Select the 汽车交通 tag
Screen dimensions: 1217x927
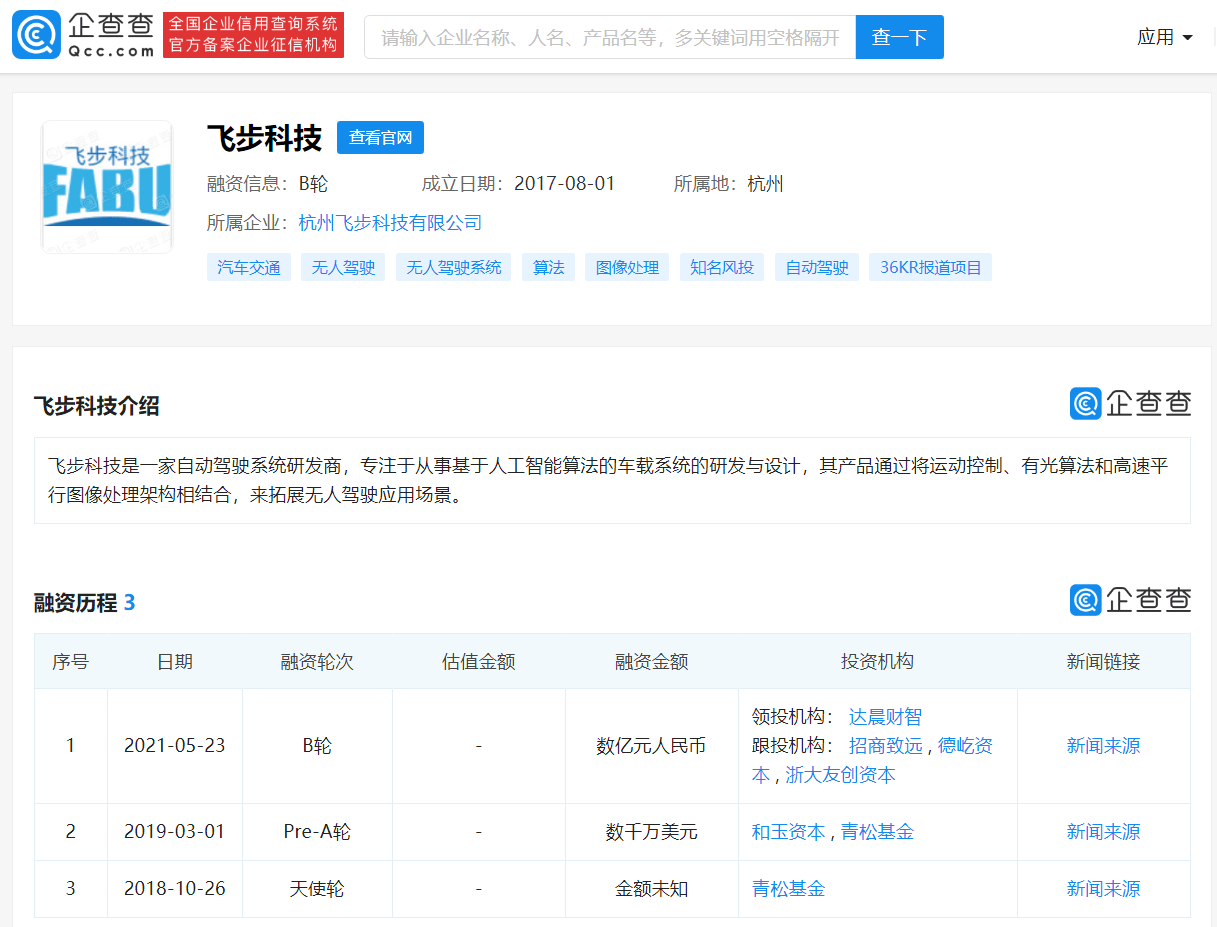pos(249,267)
